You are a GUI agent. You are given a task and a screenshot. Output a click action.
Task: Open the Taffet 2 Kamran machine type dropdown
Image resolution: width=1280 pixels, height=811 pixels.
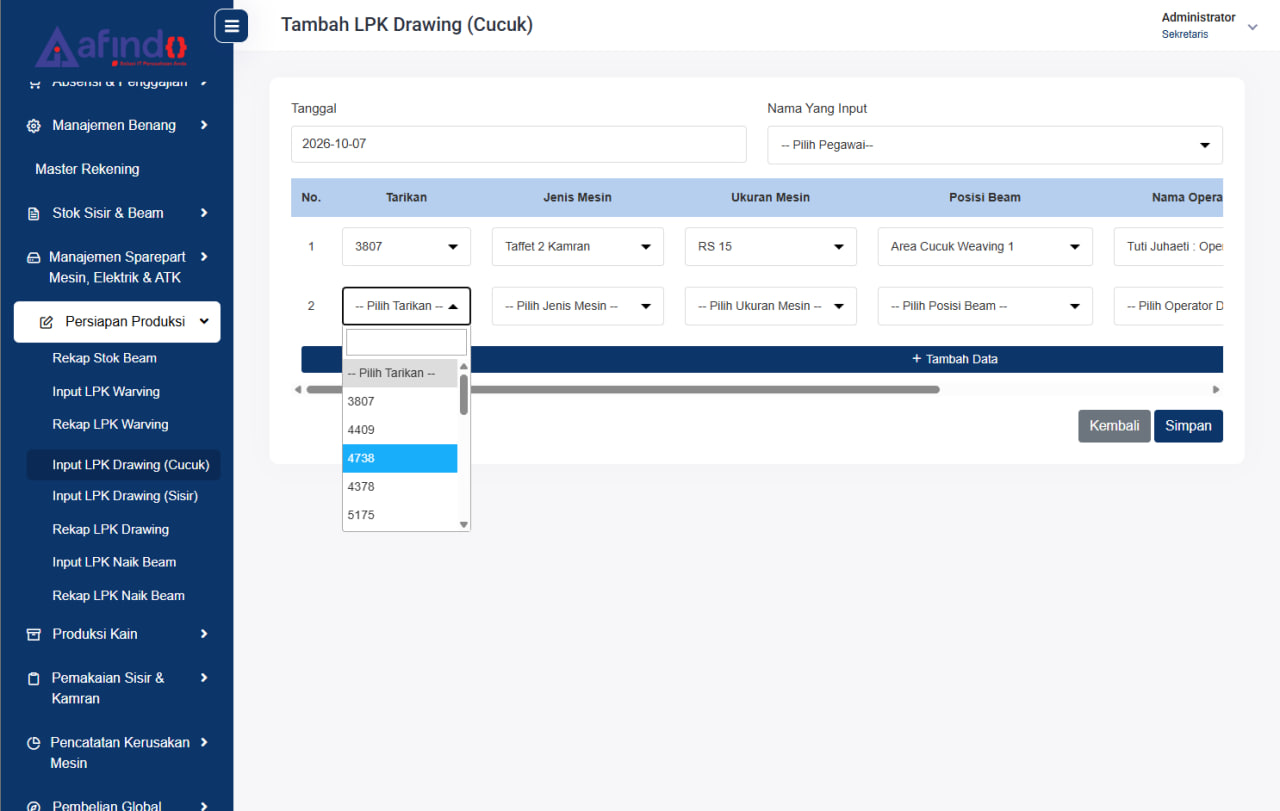coord(578,246)
